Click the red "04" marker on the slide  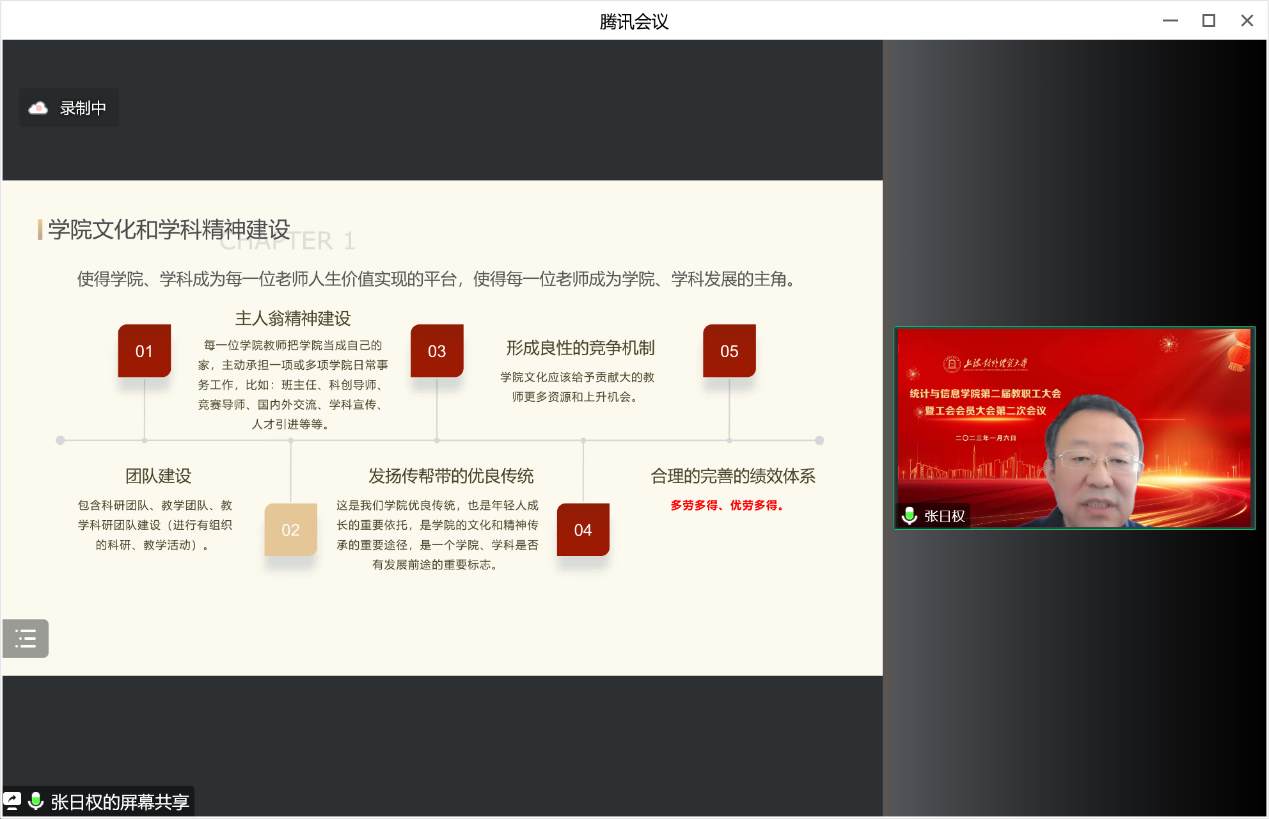coord(583,530)
